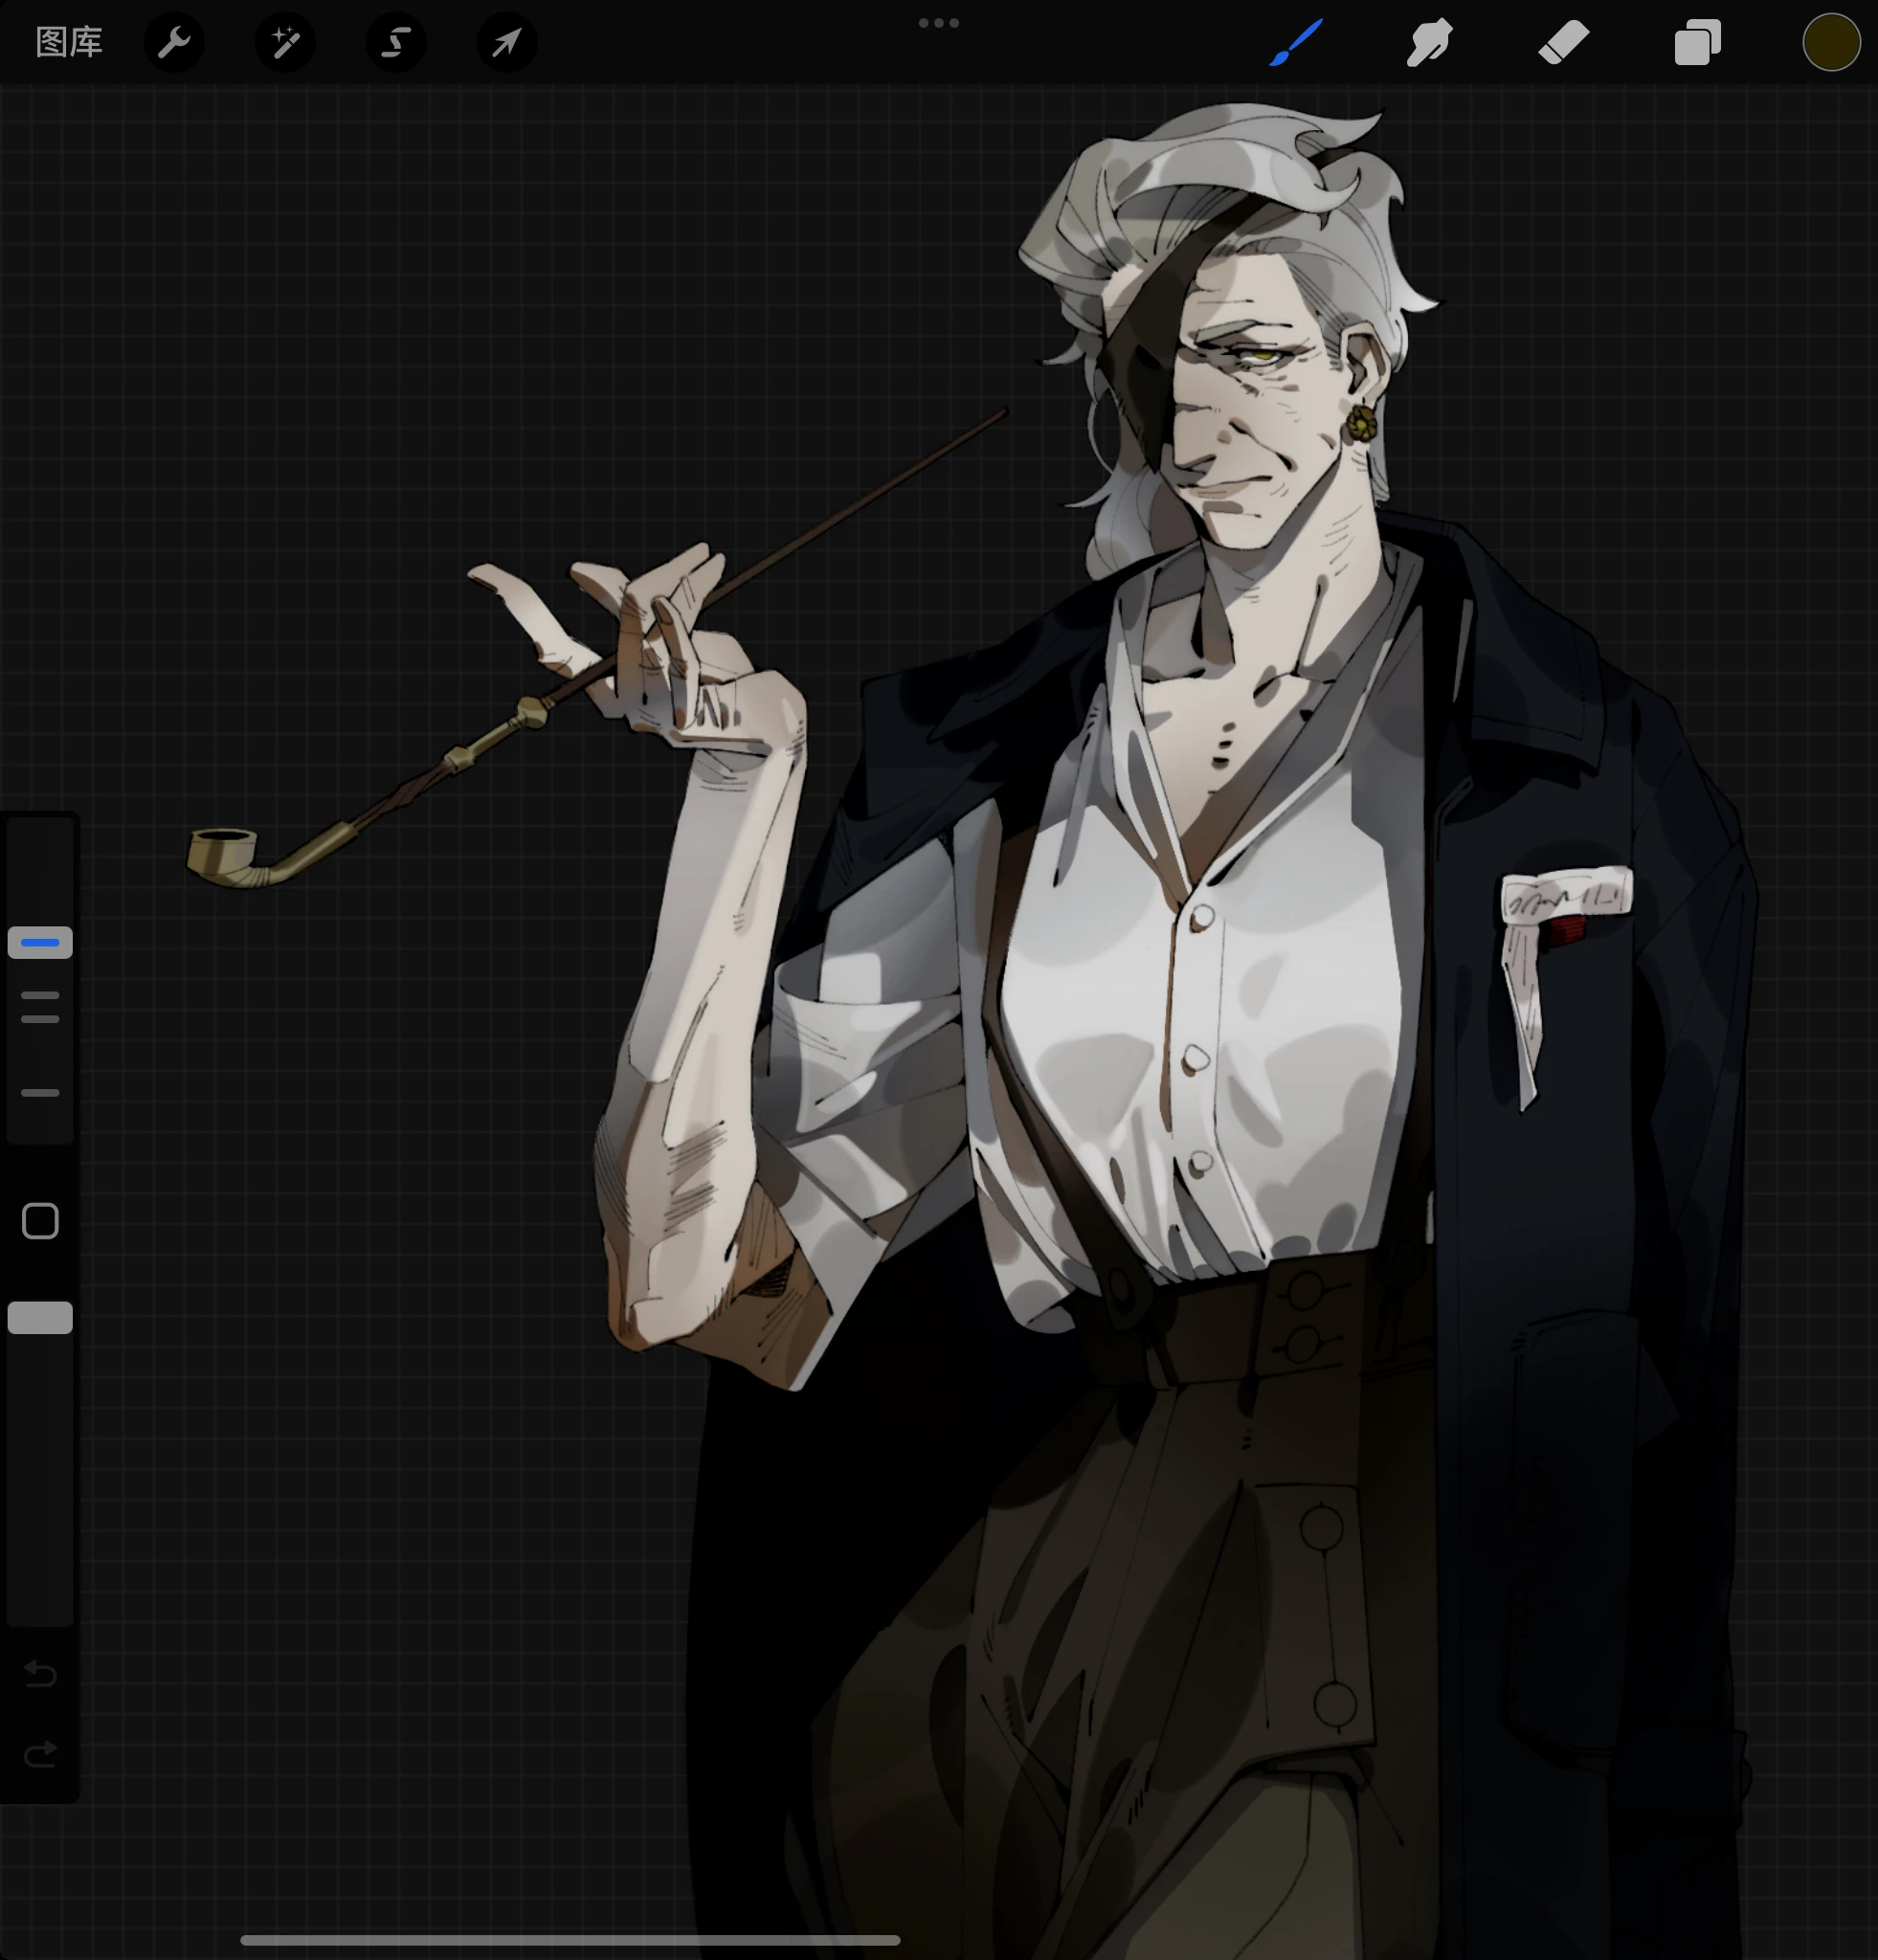Activate the Transform arrow tool
Viewport: 1878px width, 1960px height.
pos(507,43)
